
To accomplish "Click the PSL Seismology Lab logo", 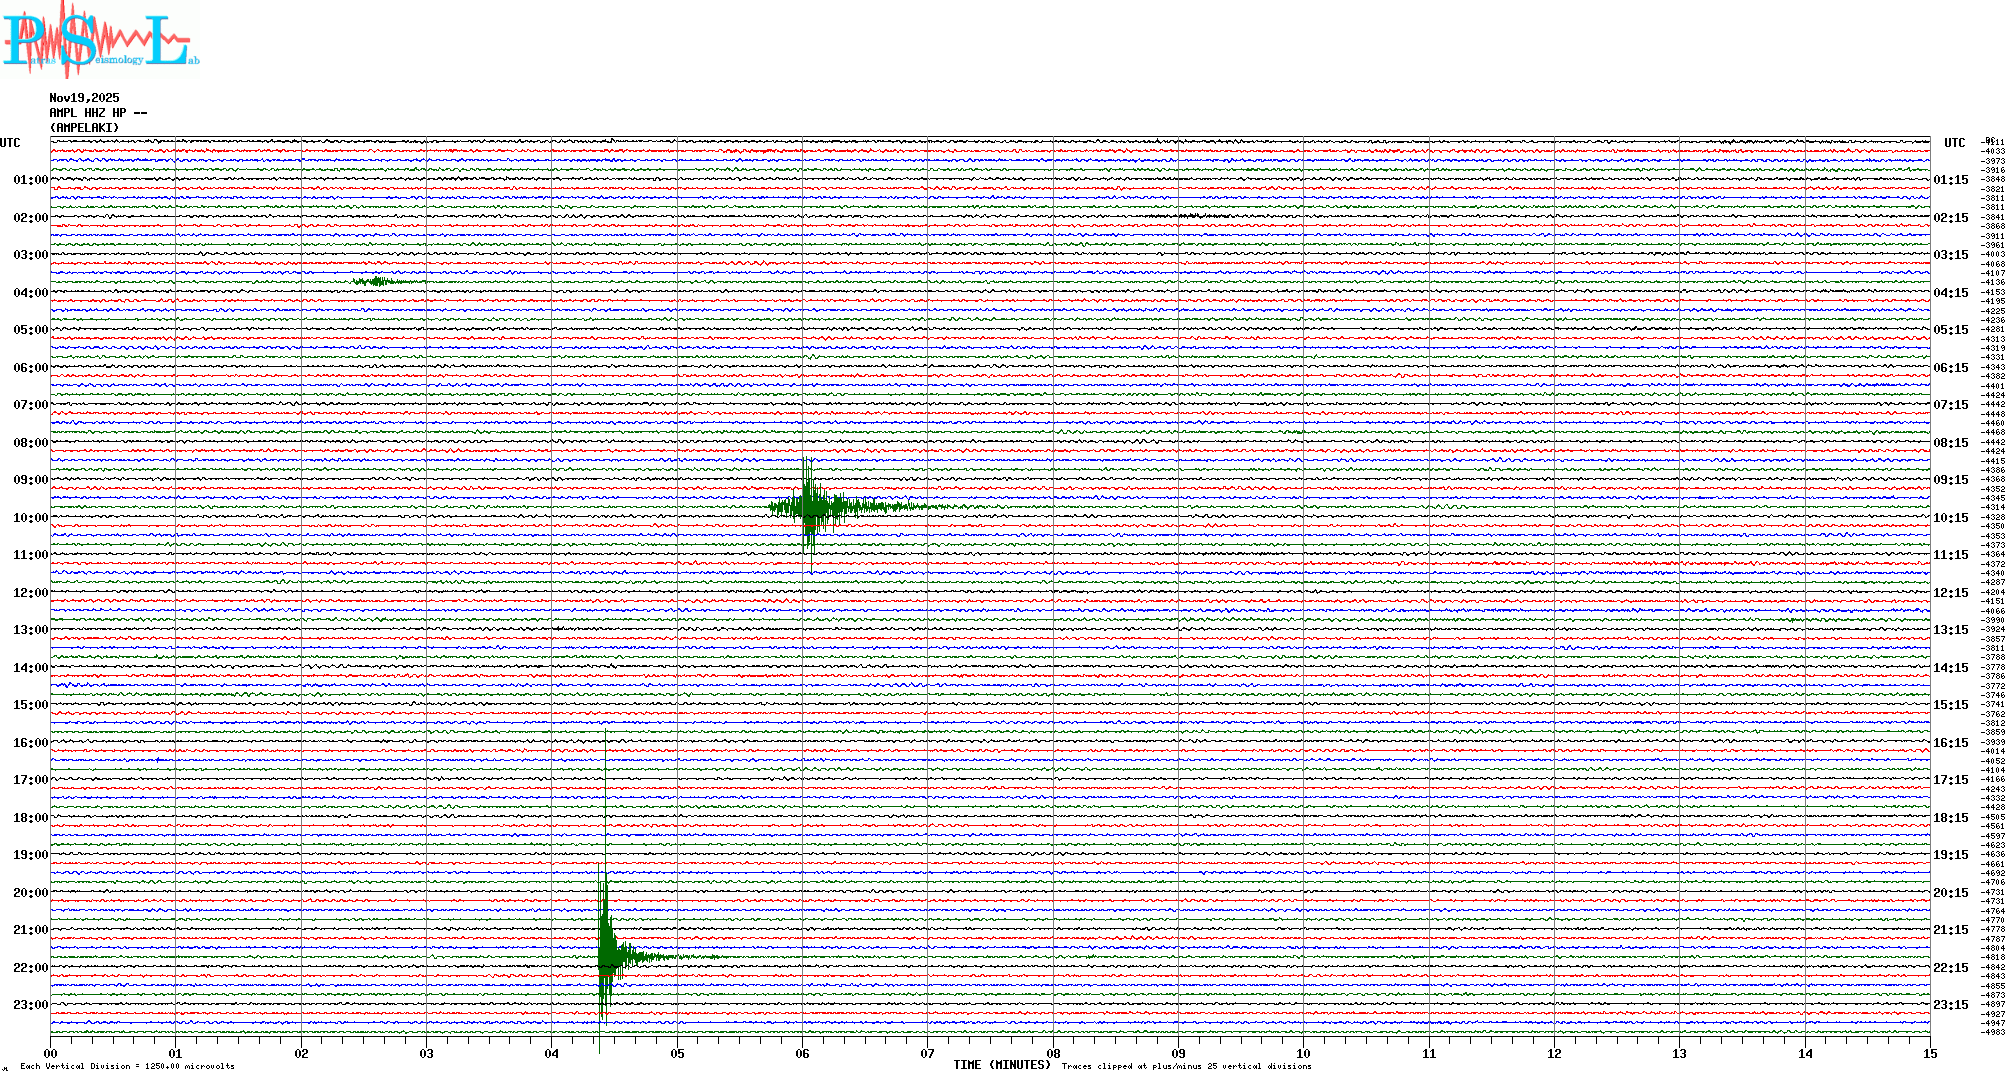I will point(100,38).
